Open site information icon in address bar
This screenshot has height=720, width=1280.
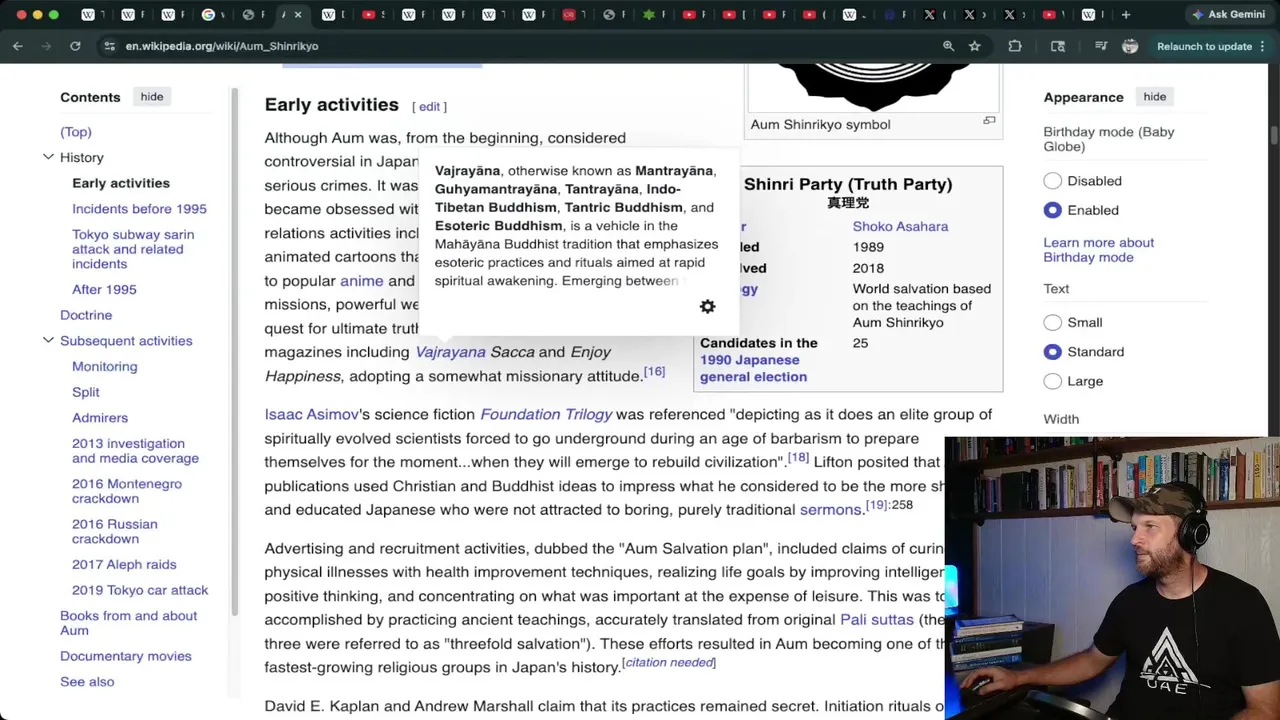coord(109,46)
